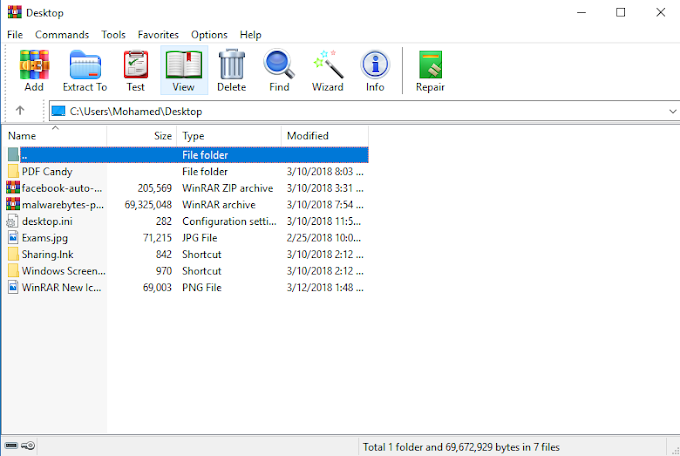Open the View toolbar button
The height and width of the screenshot is (456, 680).
[184, 70]
